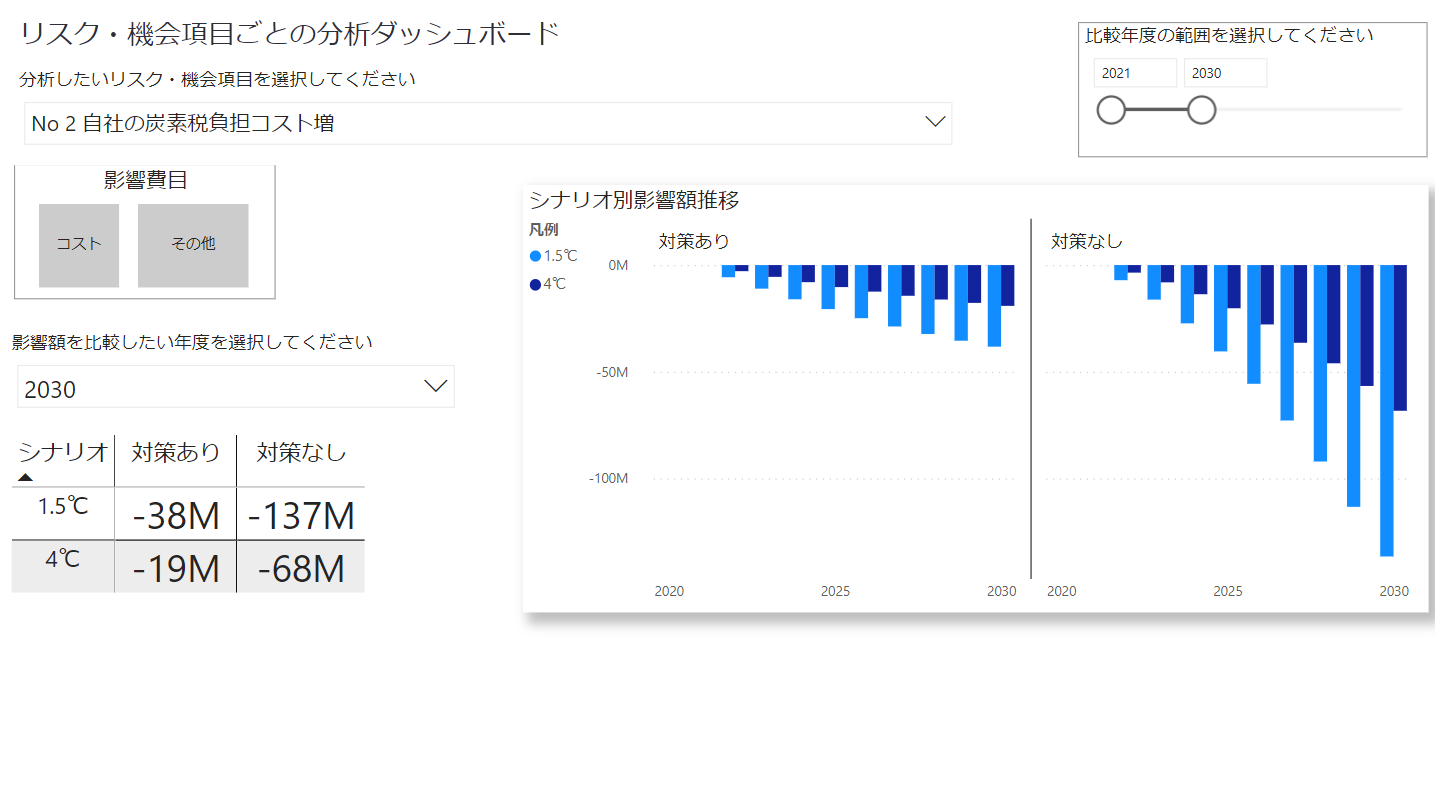Open the risk/opportunity item dropdown chevron

point(935,122)
